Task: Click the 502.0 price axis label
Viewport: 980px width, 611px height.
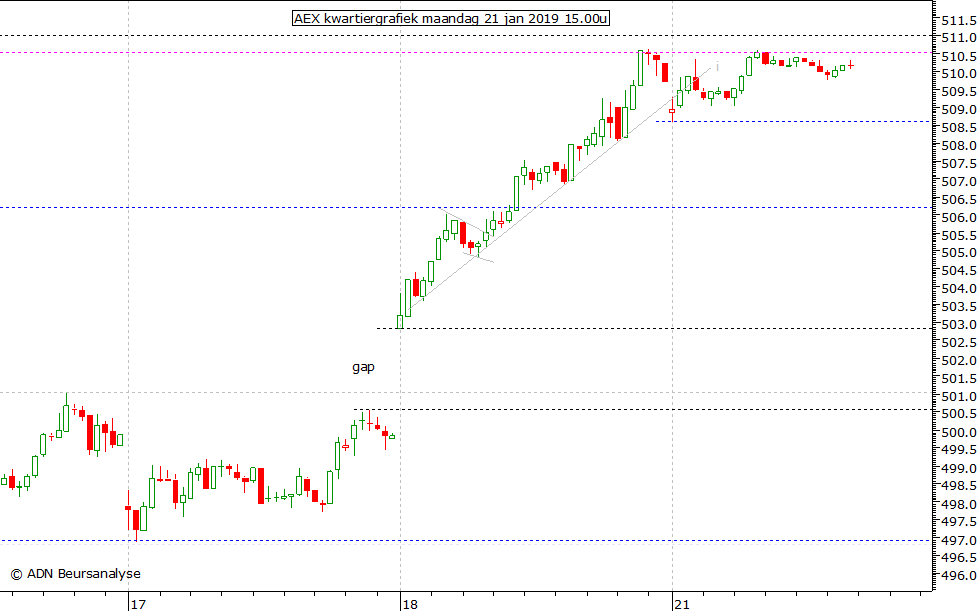Action: click(x=959, y=360)
